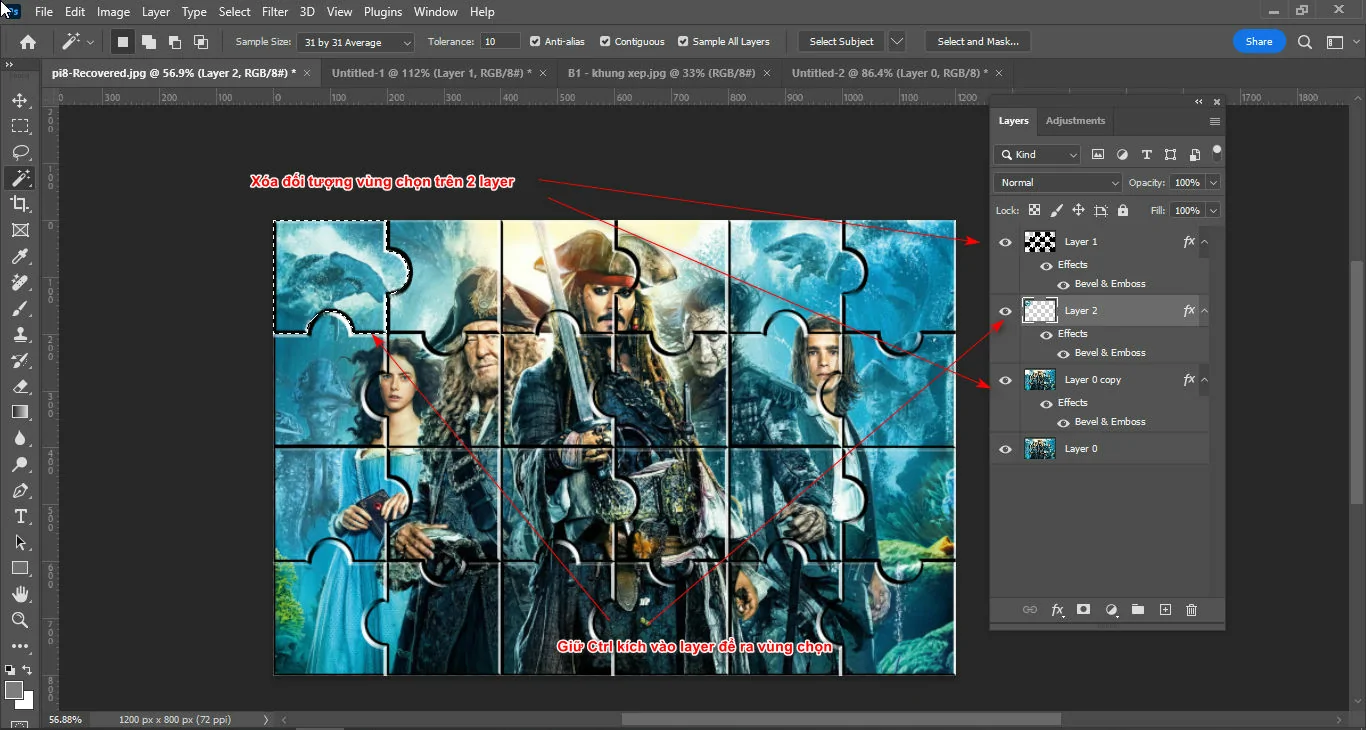1366x730 pixels.
Task: Enable the Anti-alias option
Action: tap(536, 41)
